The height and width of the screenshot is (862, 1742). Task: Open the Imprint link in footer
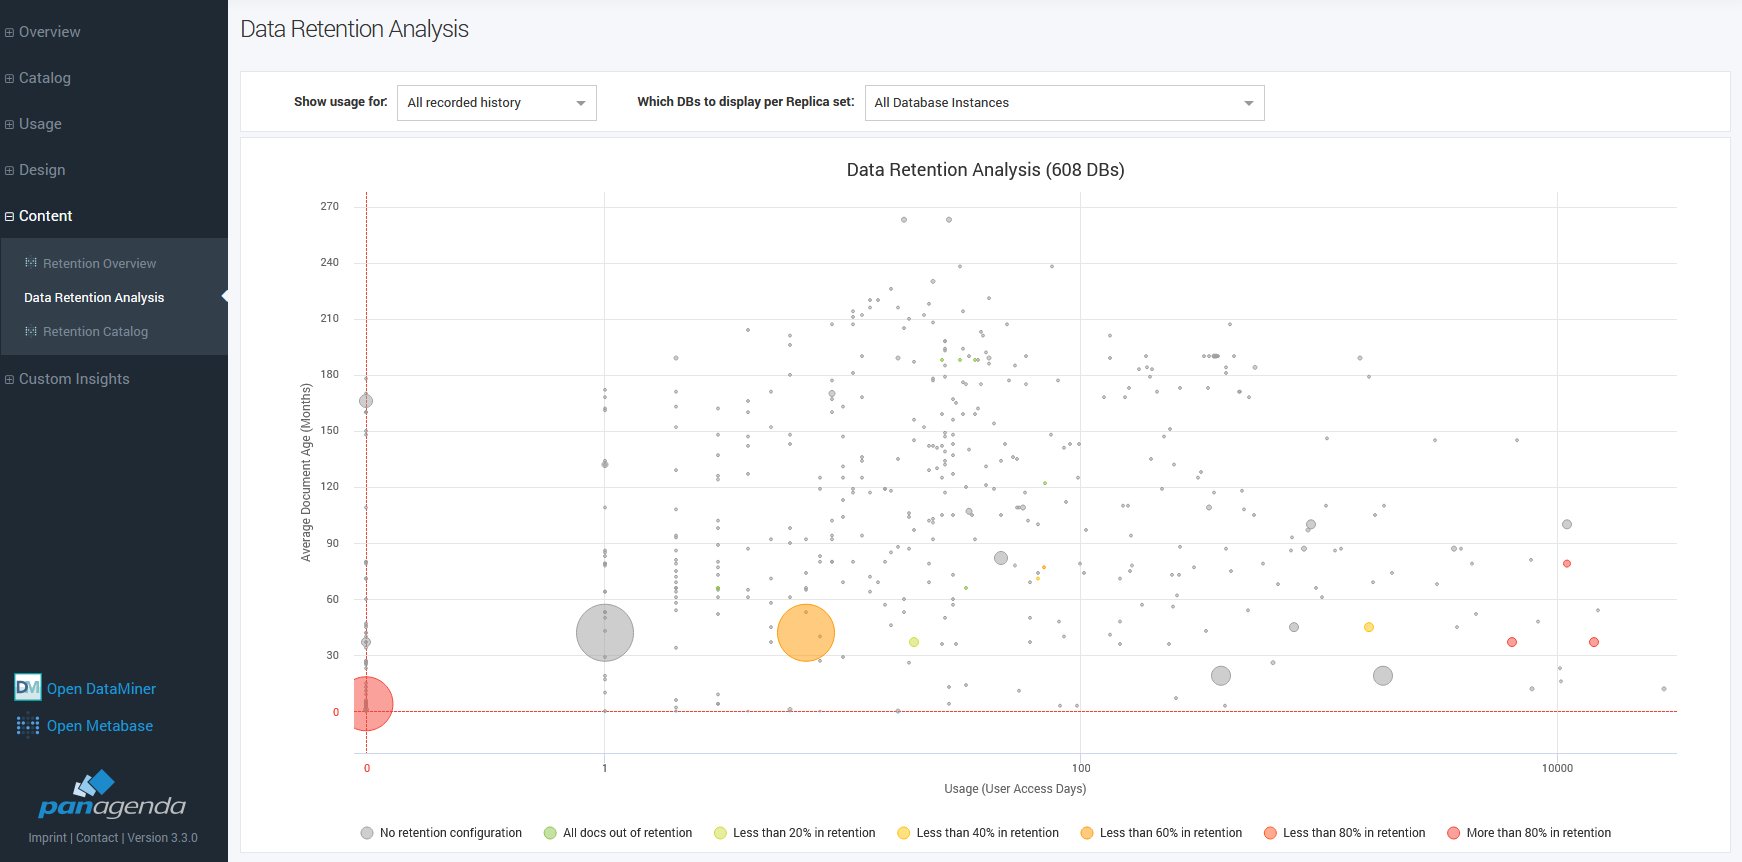pyautogui.click(x=47, y=838)
